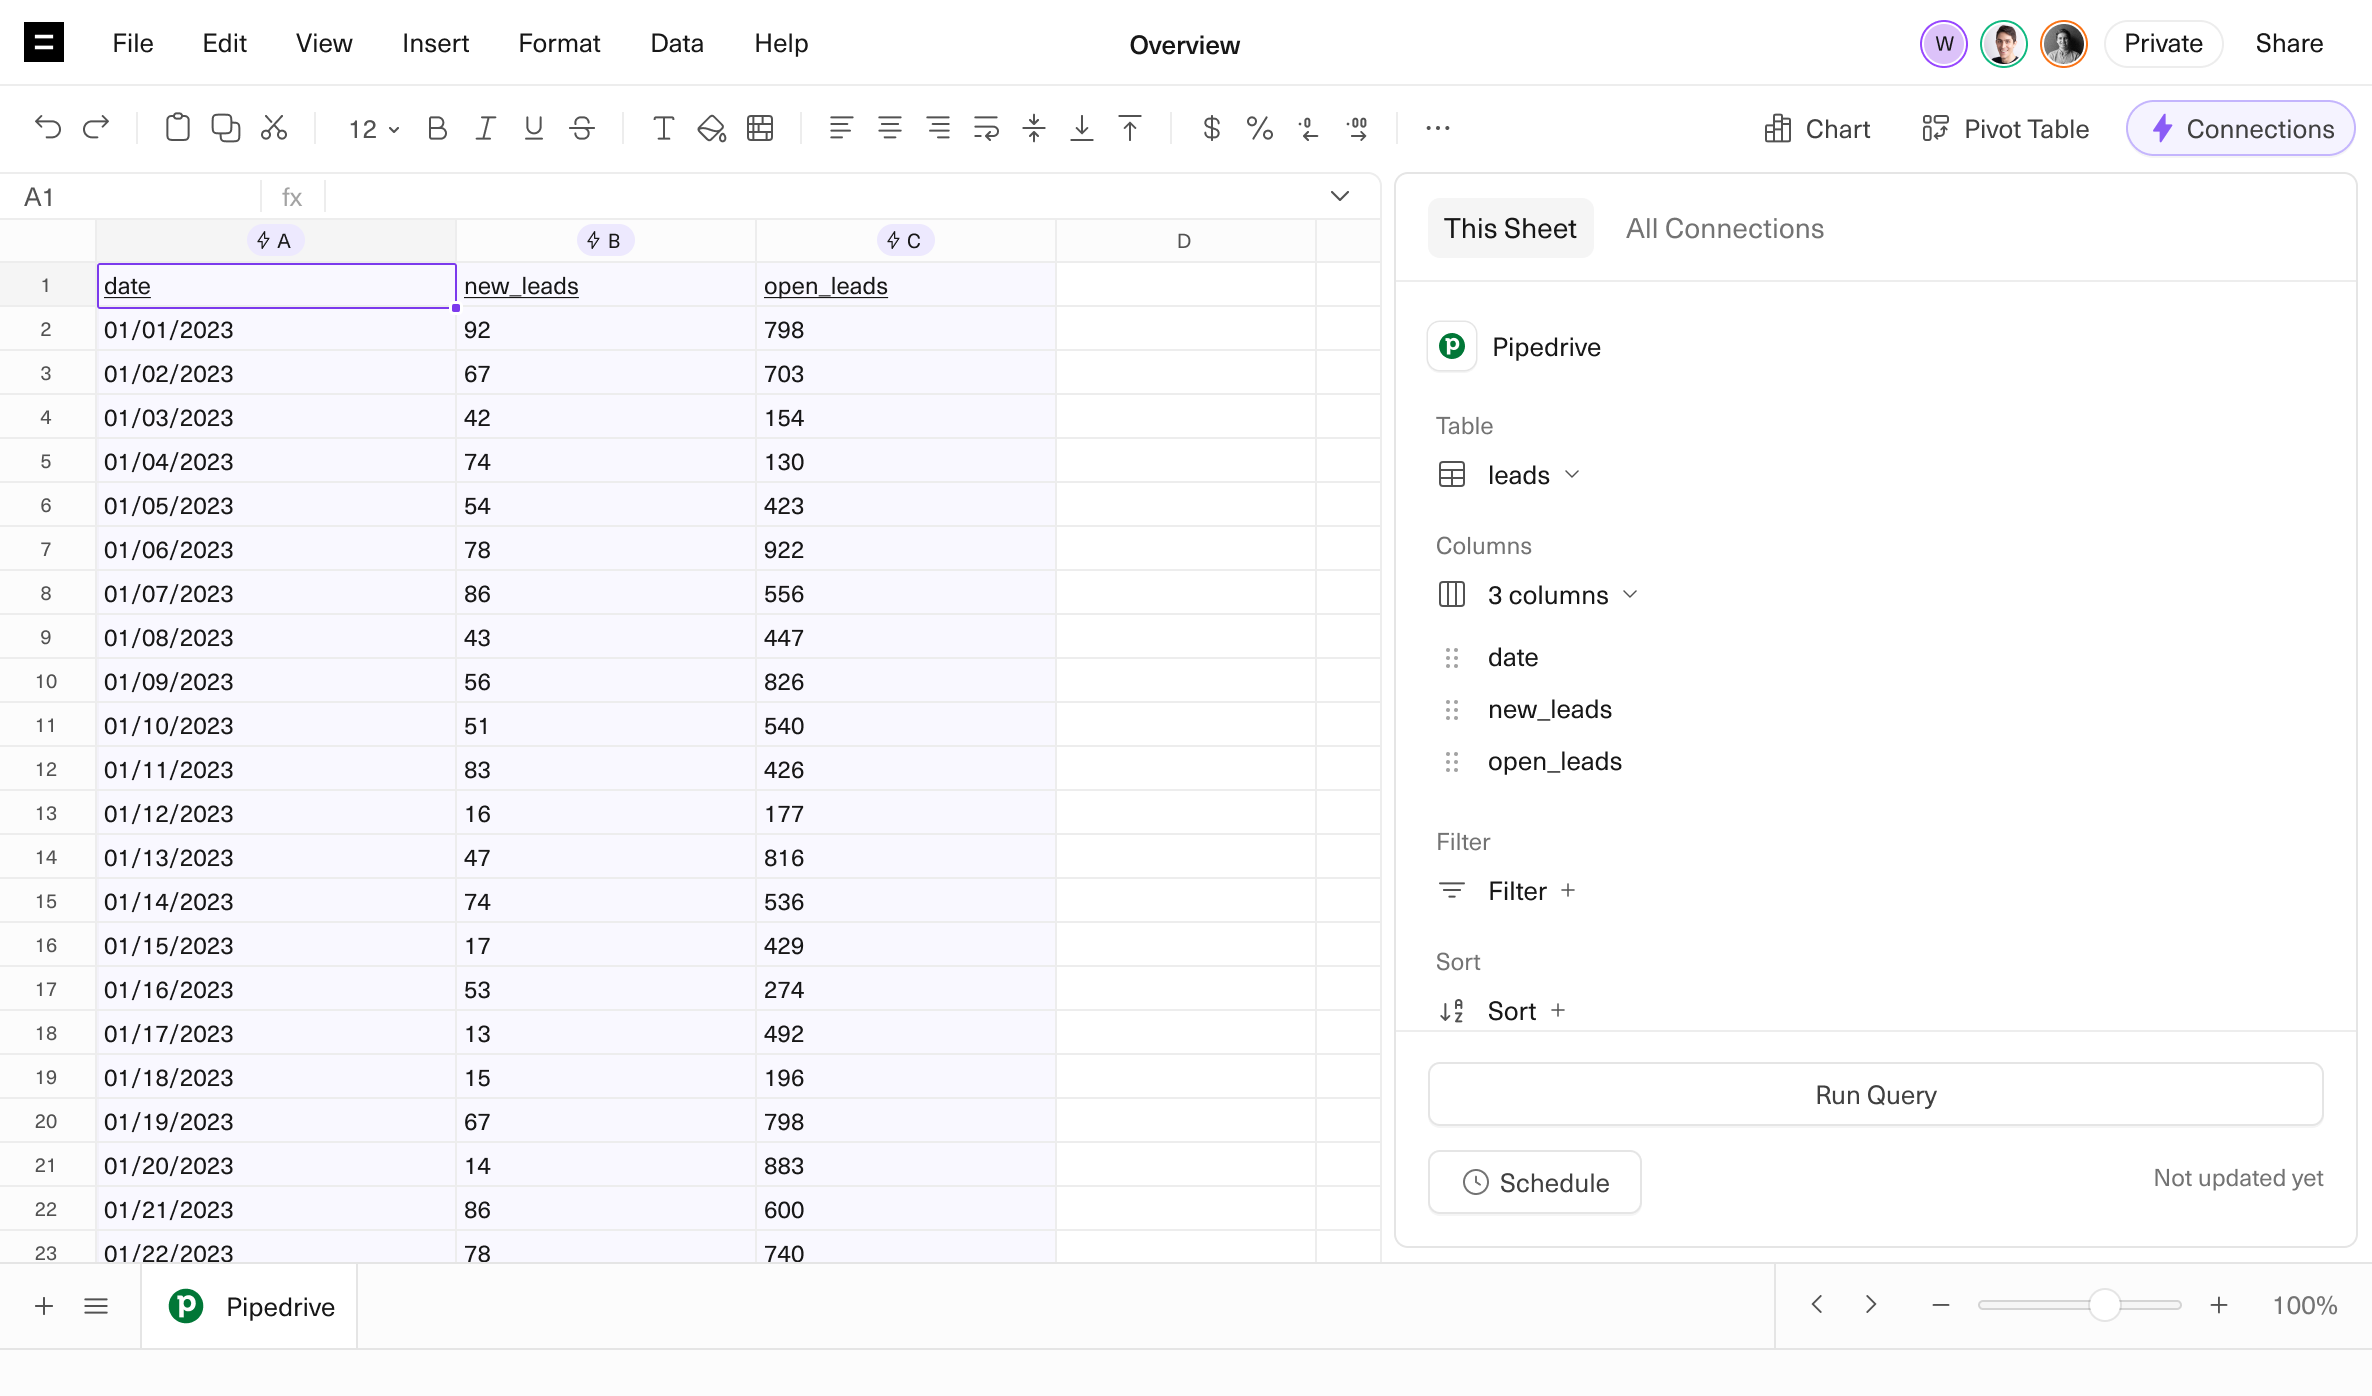
Task: Toggle underline formatting
Action: coord(533,128)
